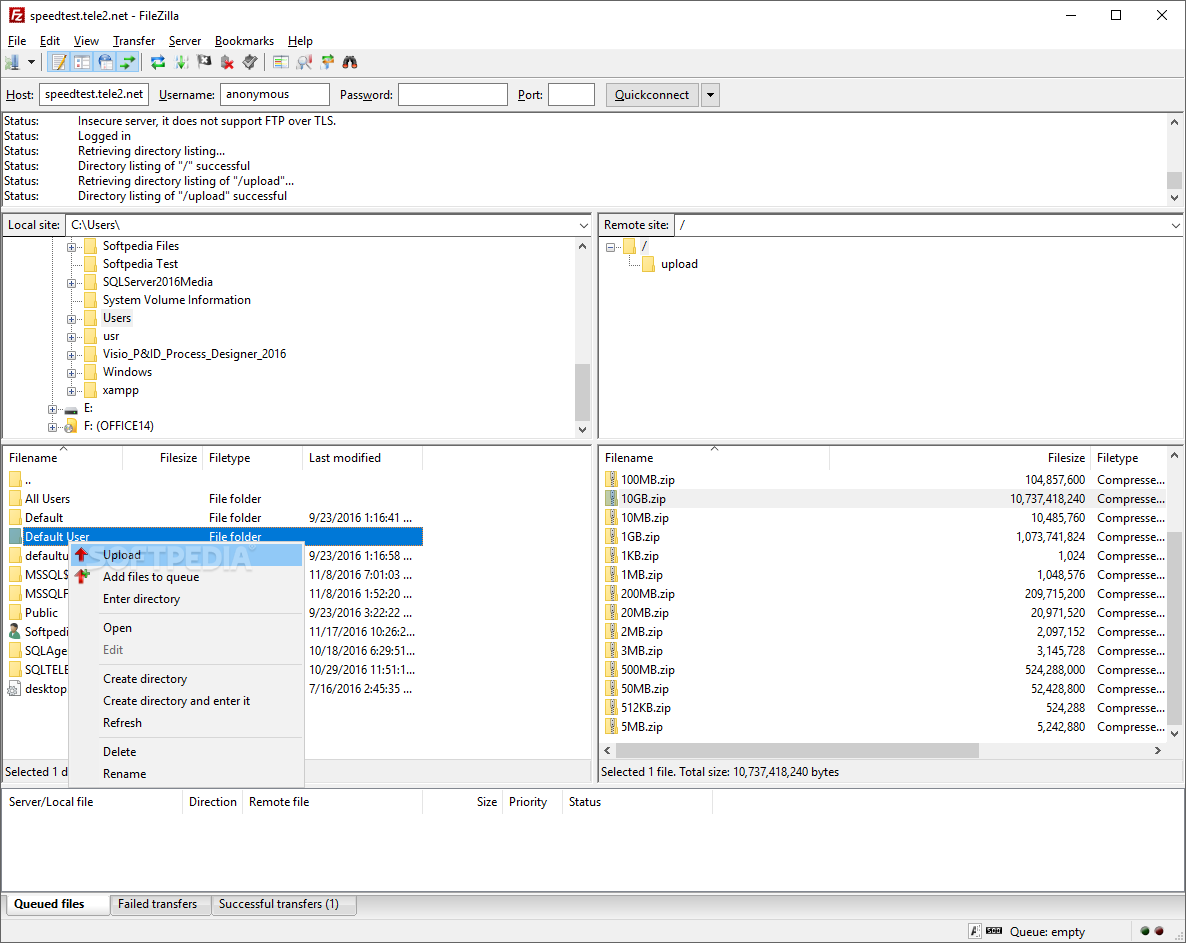Select System Volume Information in local tree
Screen dimensions: 1186x943
(x=176, y=300)
